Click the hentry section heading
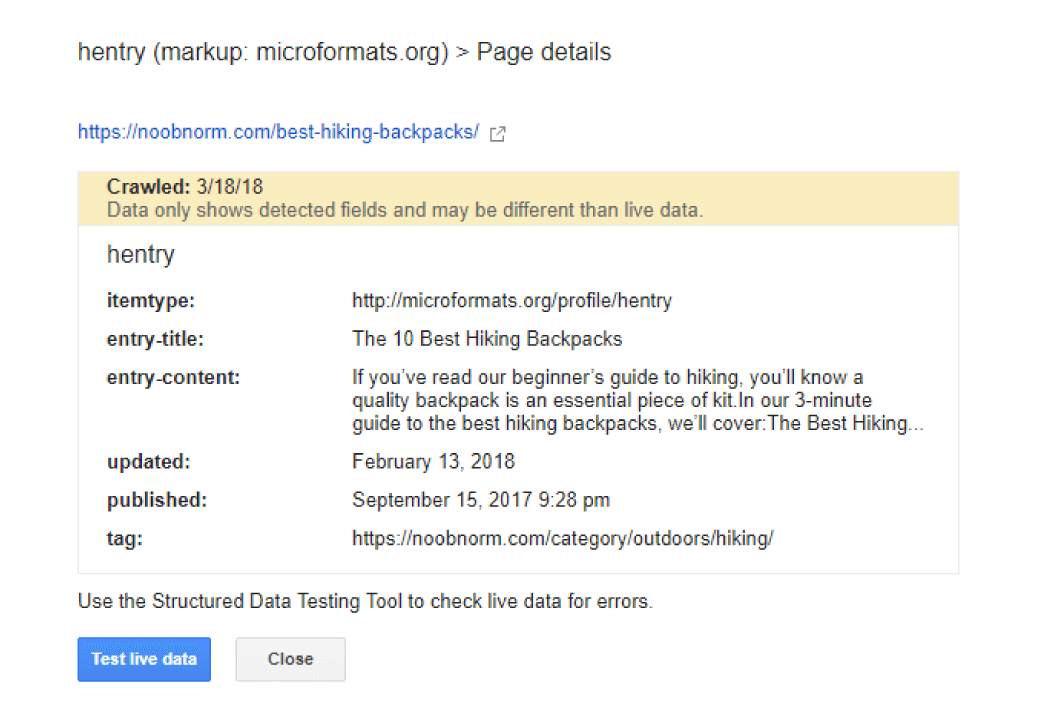Image resolution: width=1040 pixels, height=721 pixels. 141,255
